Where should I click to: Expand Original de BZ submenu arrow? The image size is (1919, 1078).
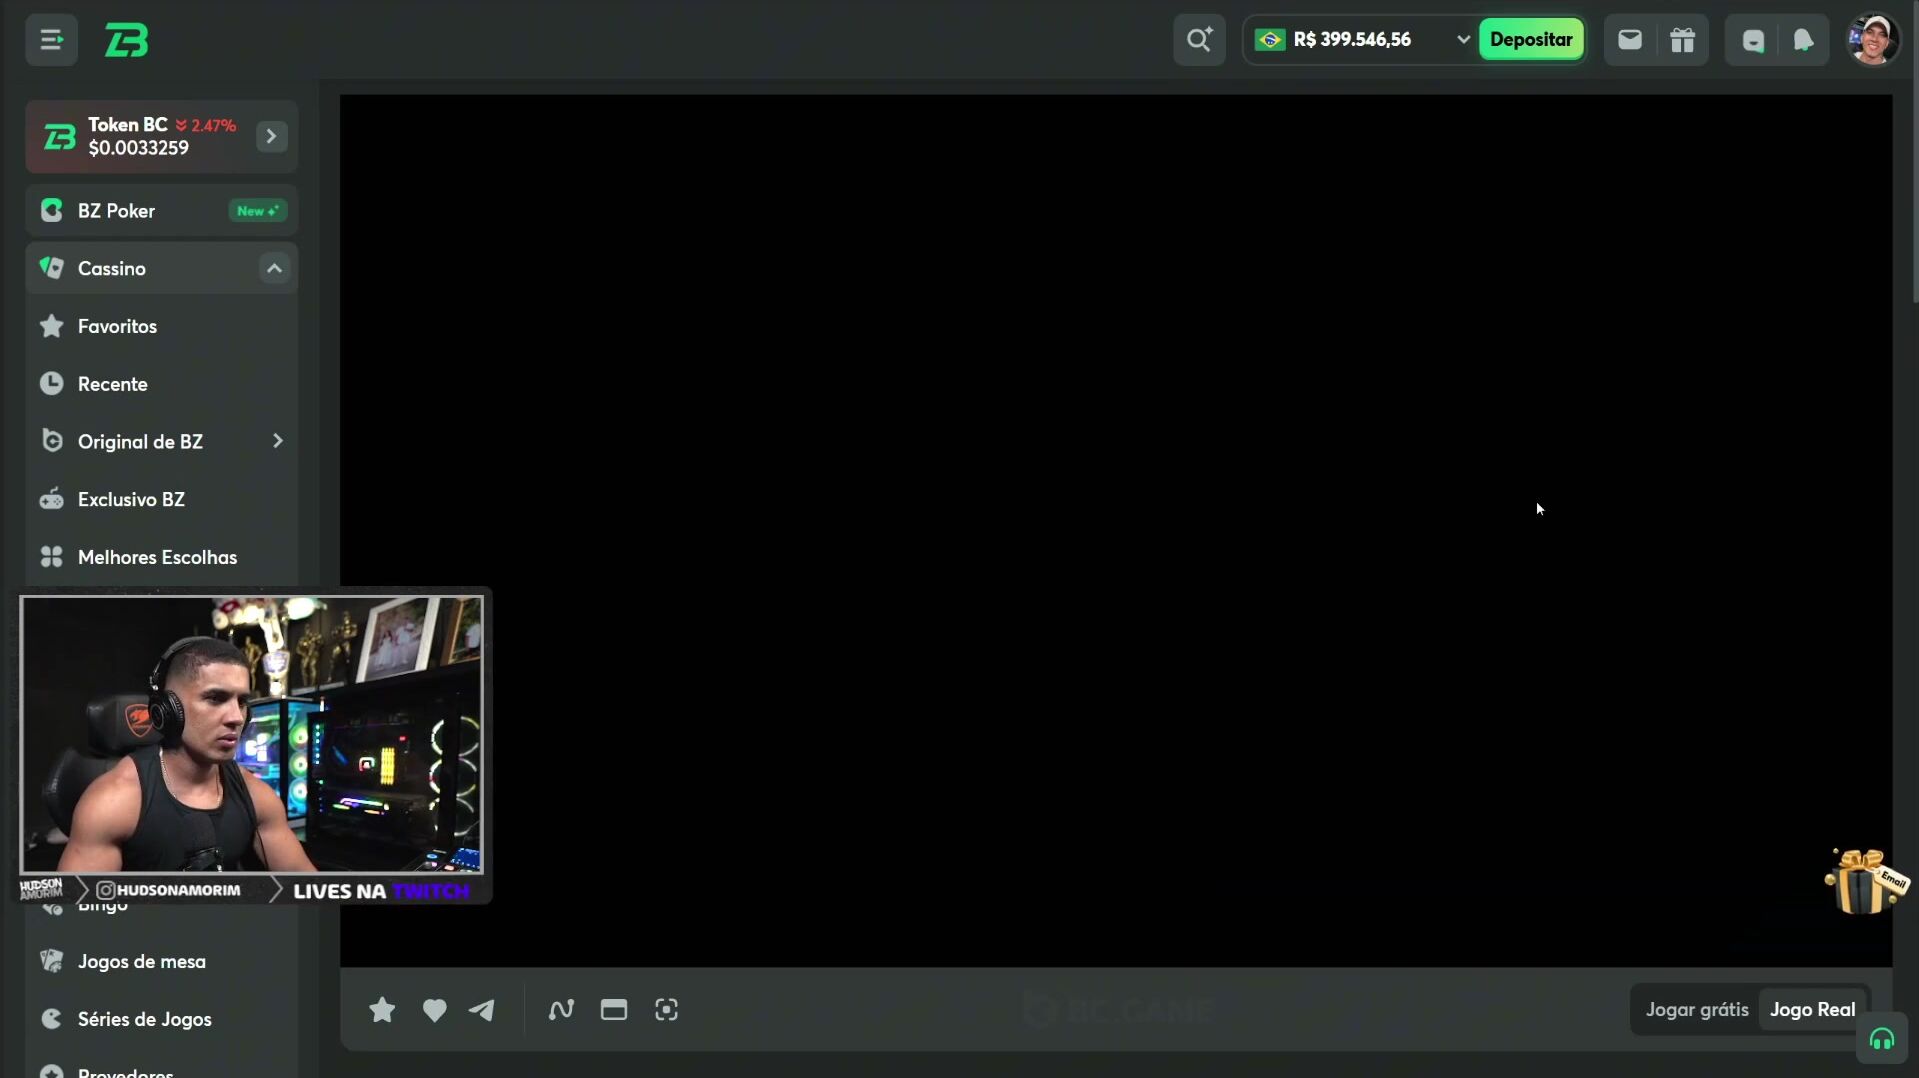[277, 442]
